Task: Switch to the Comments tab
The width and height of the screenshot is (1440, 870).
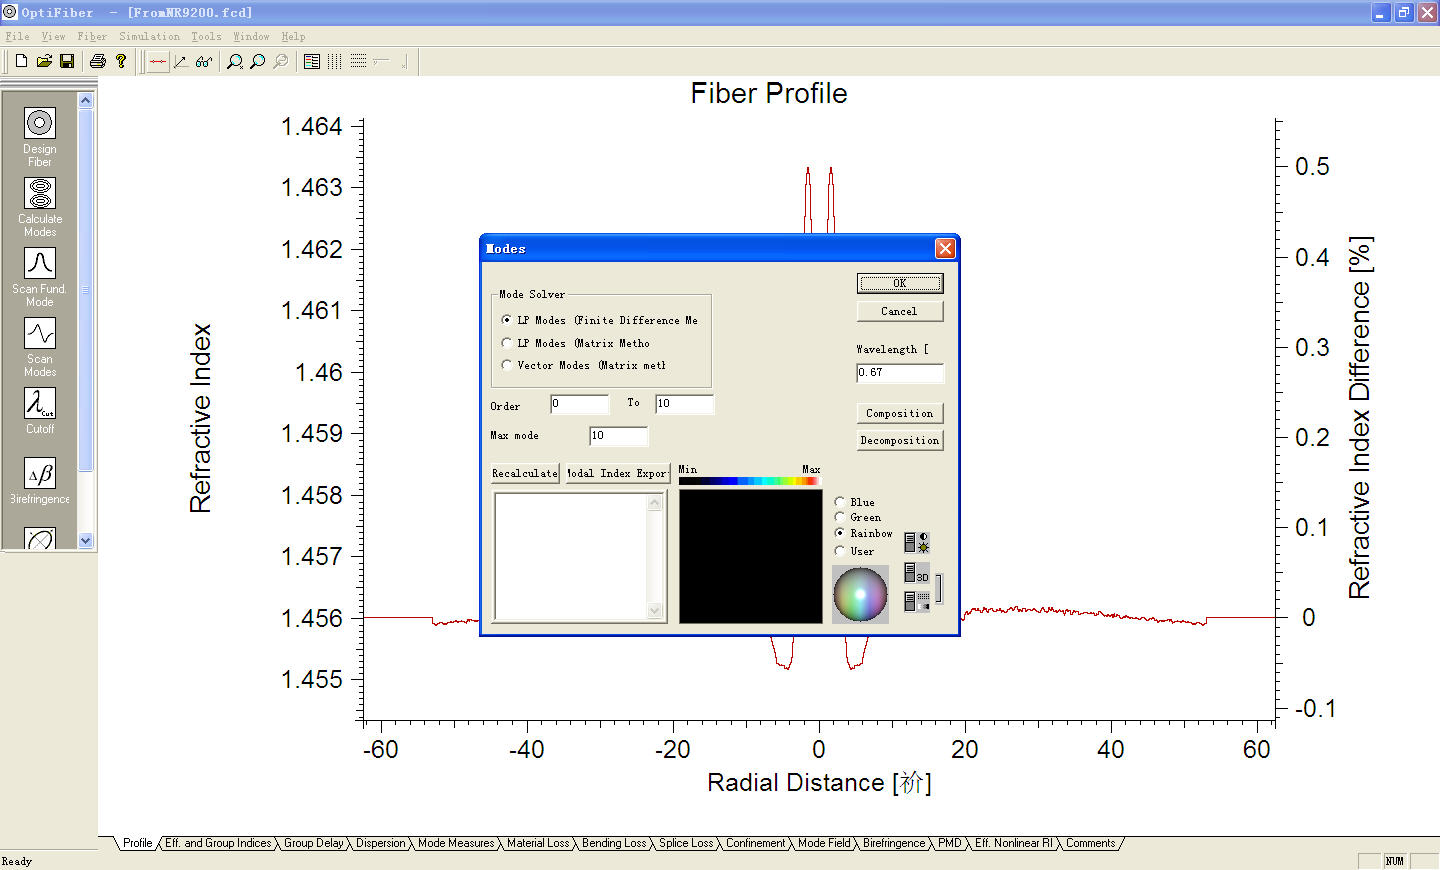Action: point(1090,843)
